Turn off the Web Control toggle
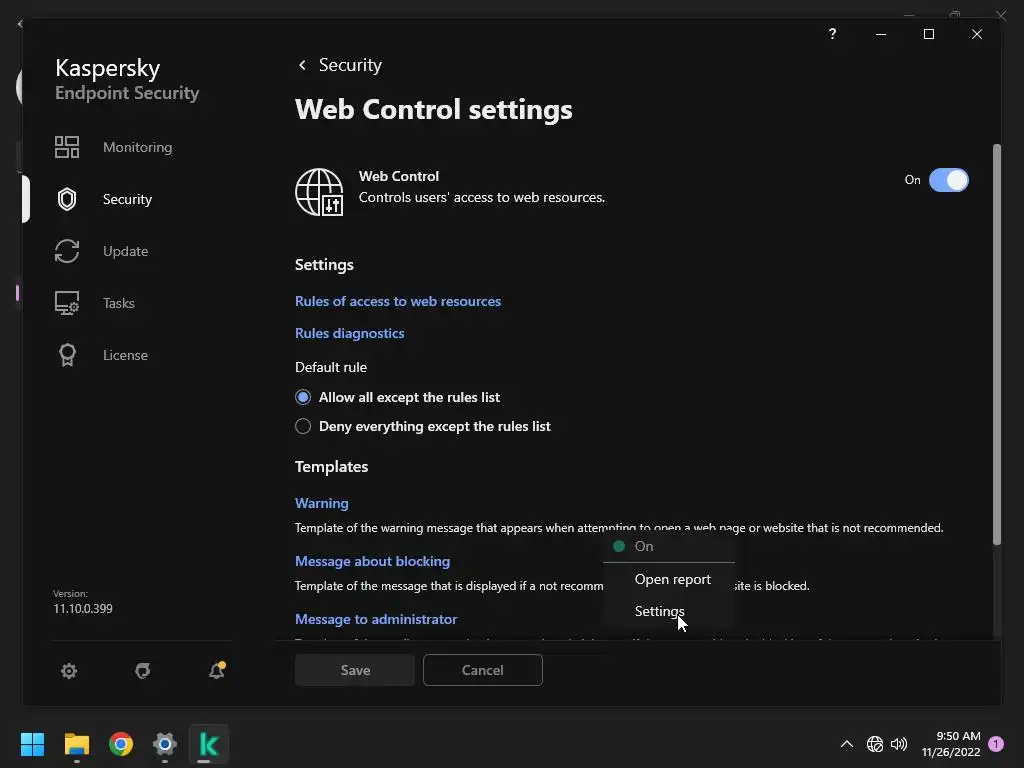This screenshot has width=1024, height=768. (x=948, y=180)
